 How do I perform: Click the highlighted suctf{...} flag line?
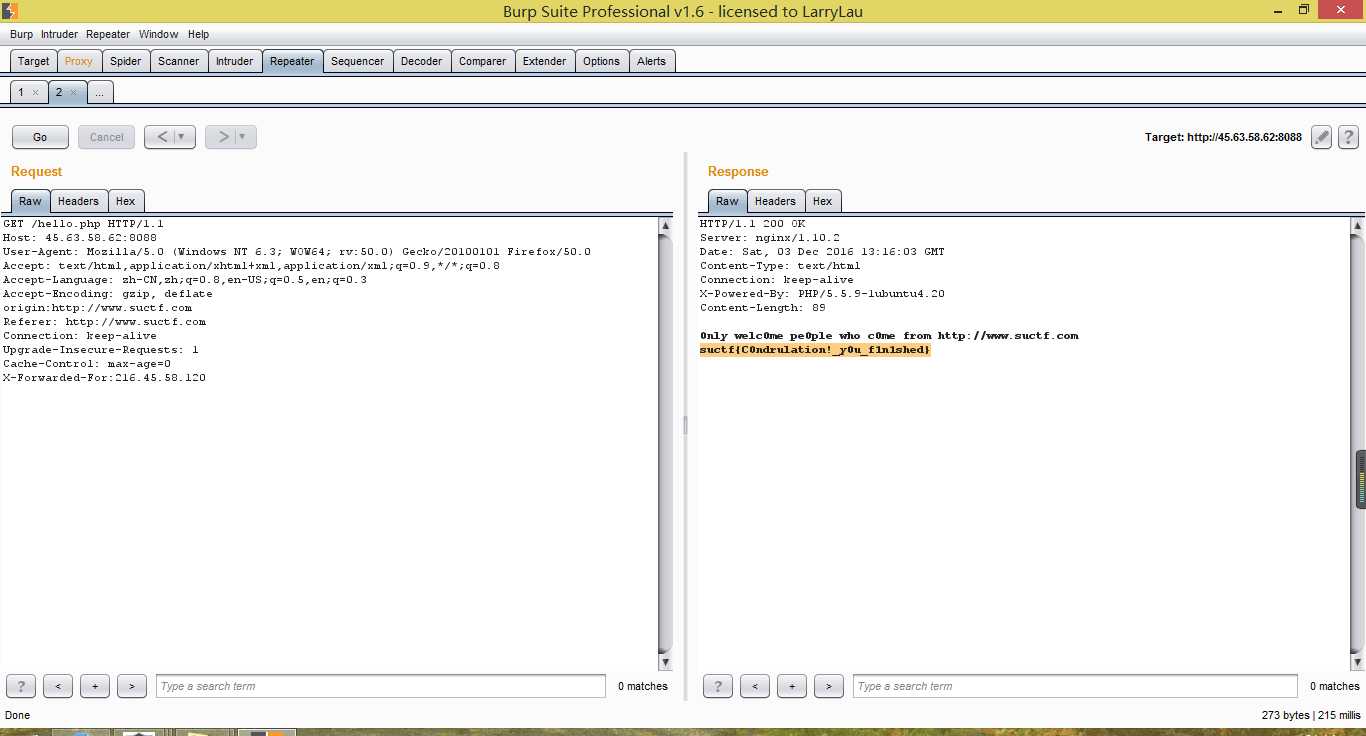click(x=815, y=350)
